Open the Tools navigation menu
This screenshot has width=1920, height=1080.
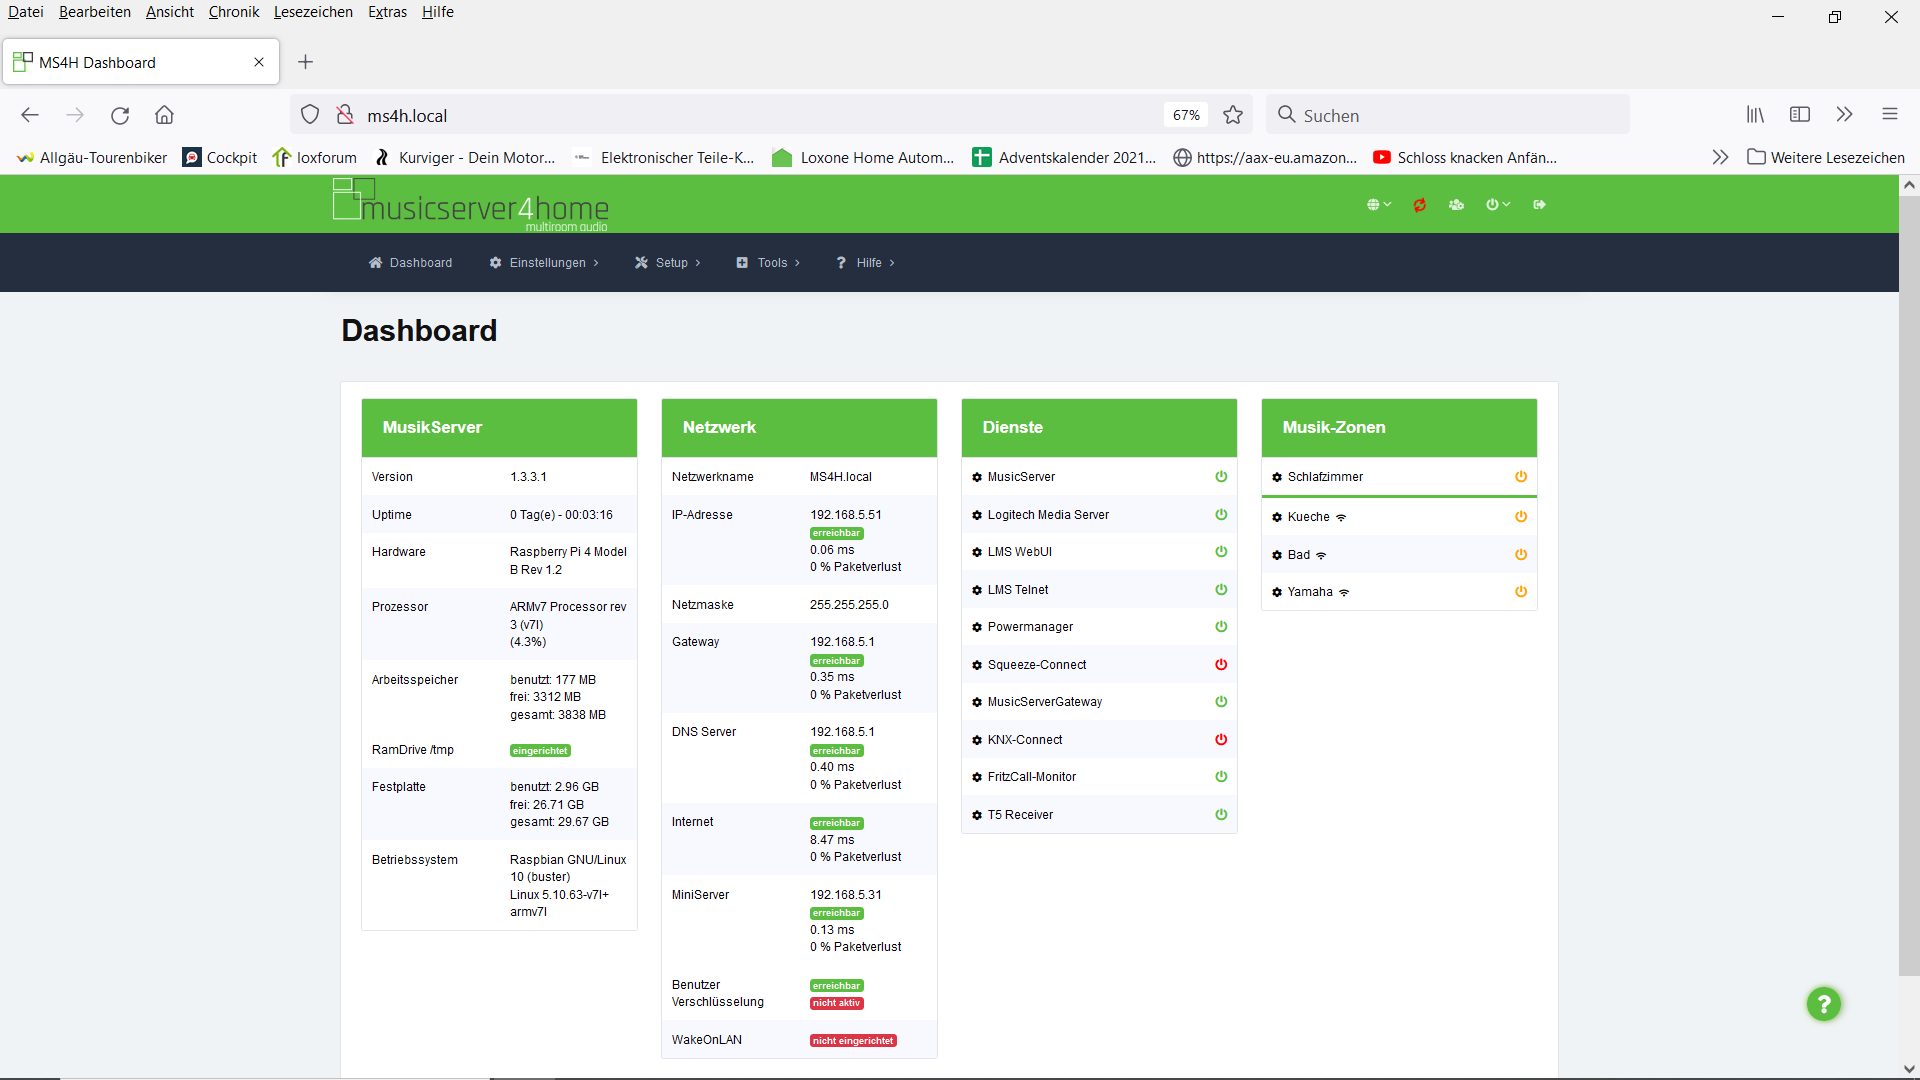(769, 263)
